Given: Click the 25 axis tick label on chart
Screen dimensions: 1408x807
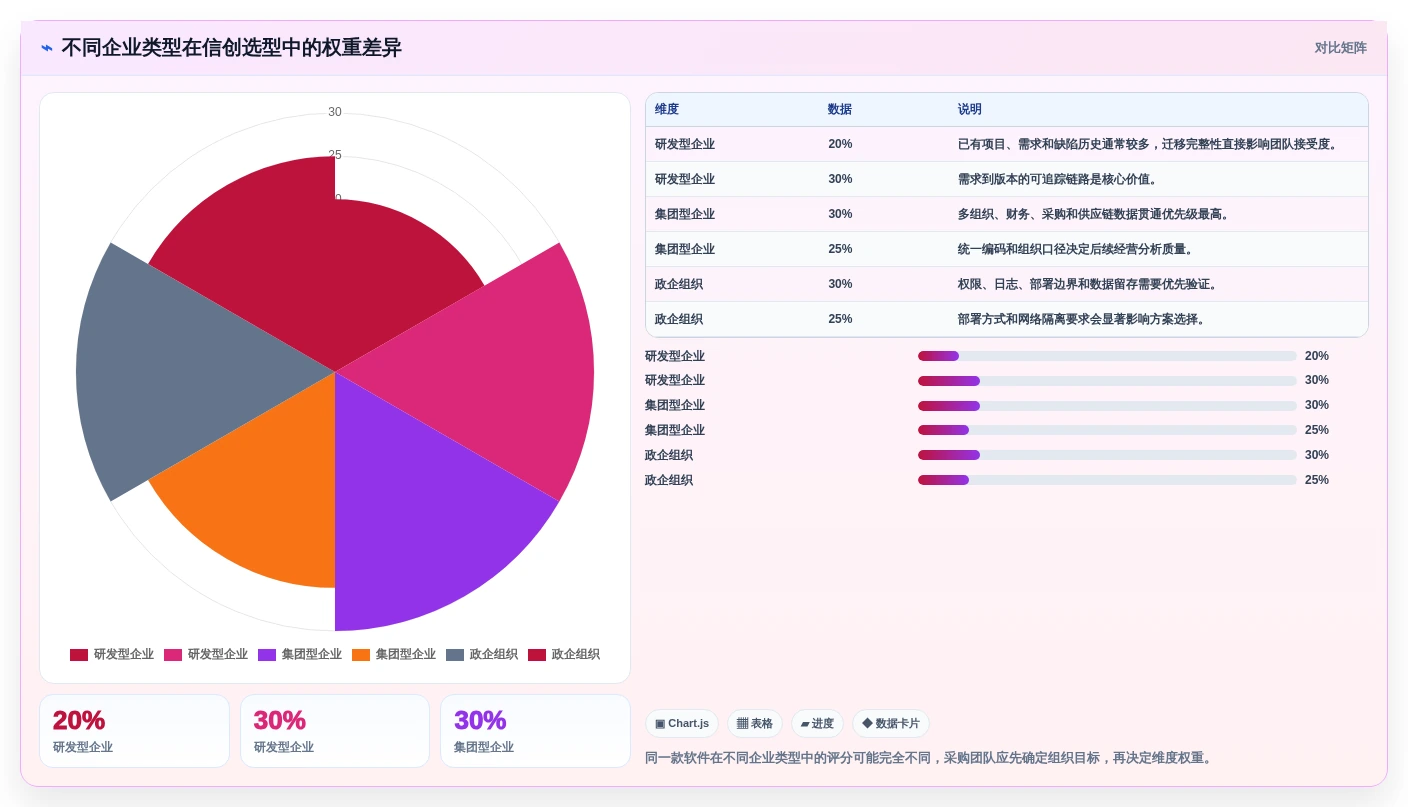Looking at the screenshot, I should (x=335, y=155).
